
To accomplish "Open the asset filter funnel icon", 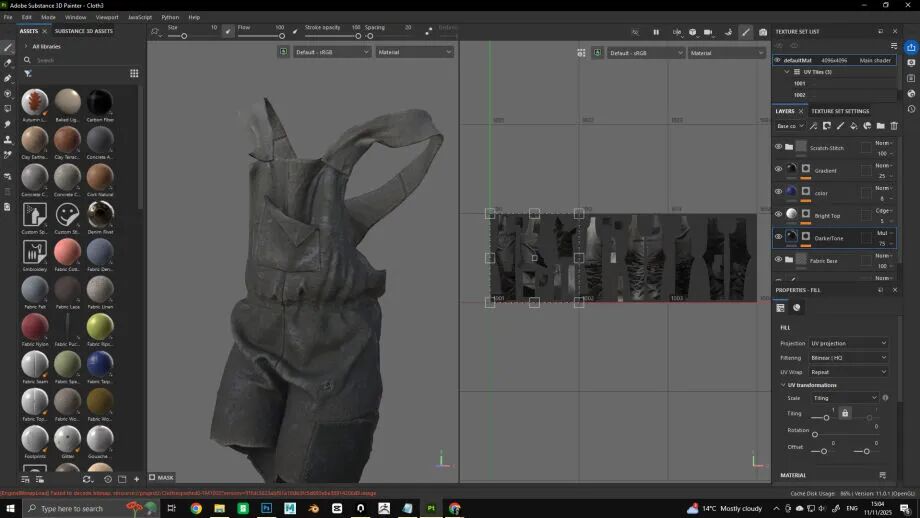I will pyautogui.click(x=28, y=73).
